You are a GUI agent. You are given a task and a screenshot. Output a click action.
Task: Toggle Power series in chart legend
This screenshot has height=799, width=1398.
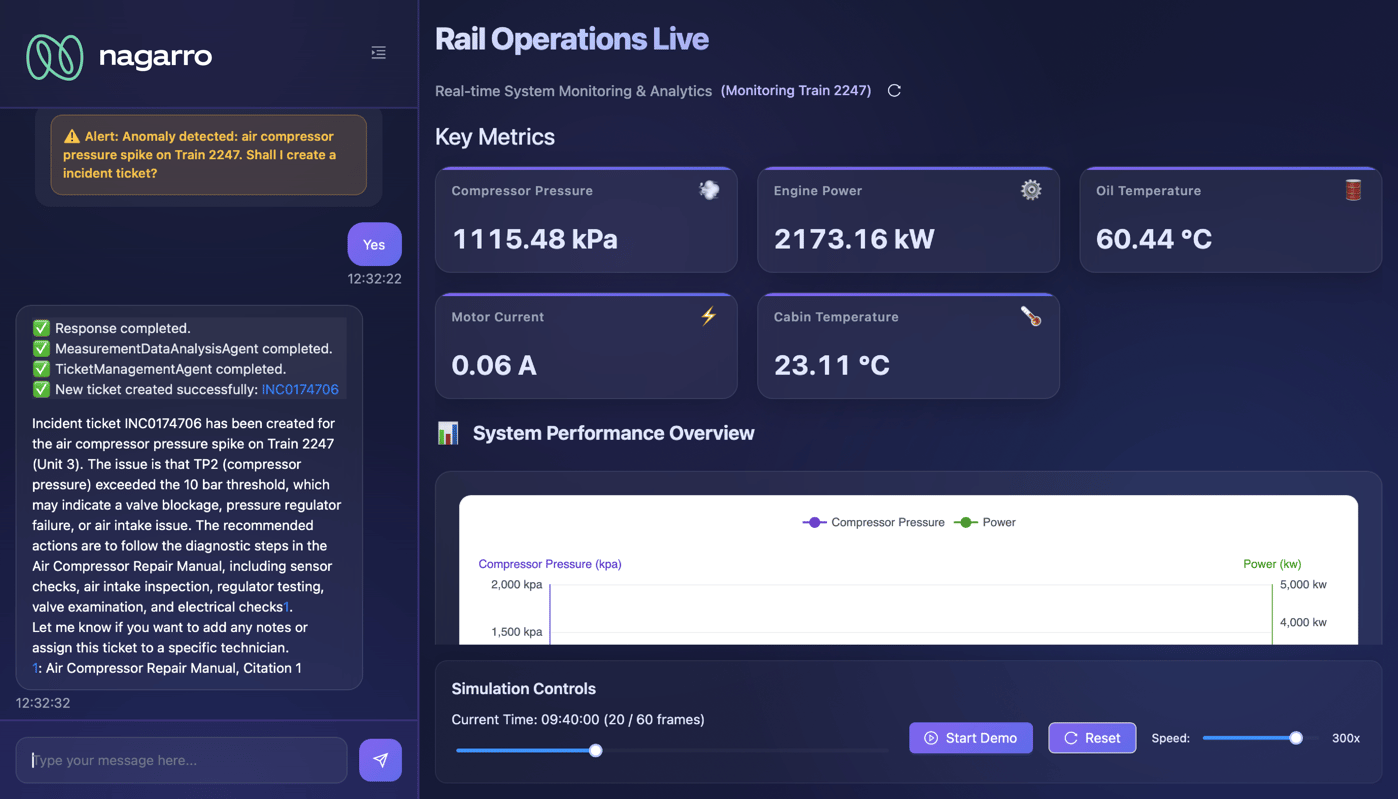pos(985,522)
